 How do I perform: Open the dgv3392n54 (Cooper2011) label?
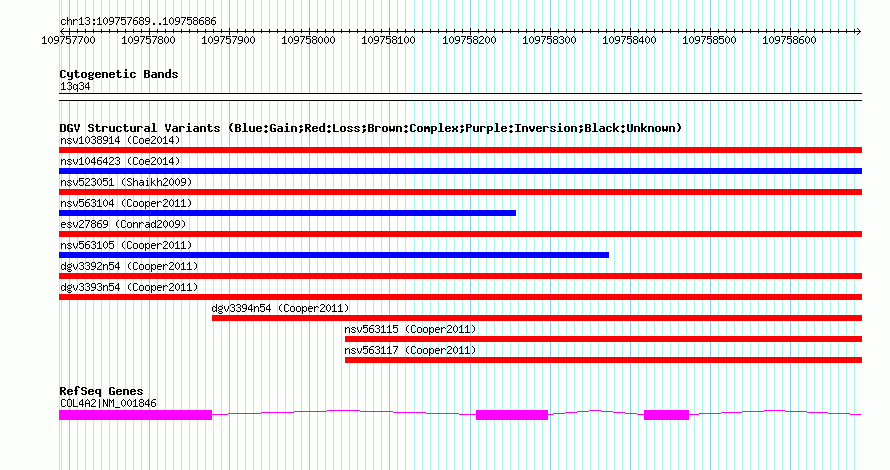pos(129,266)
